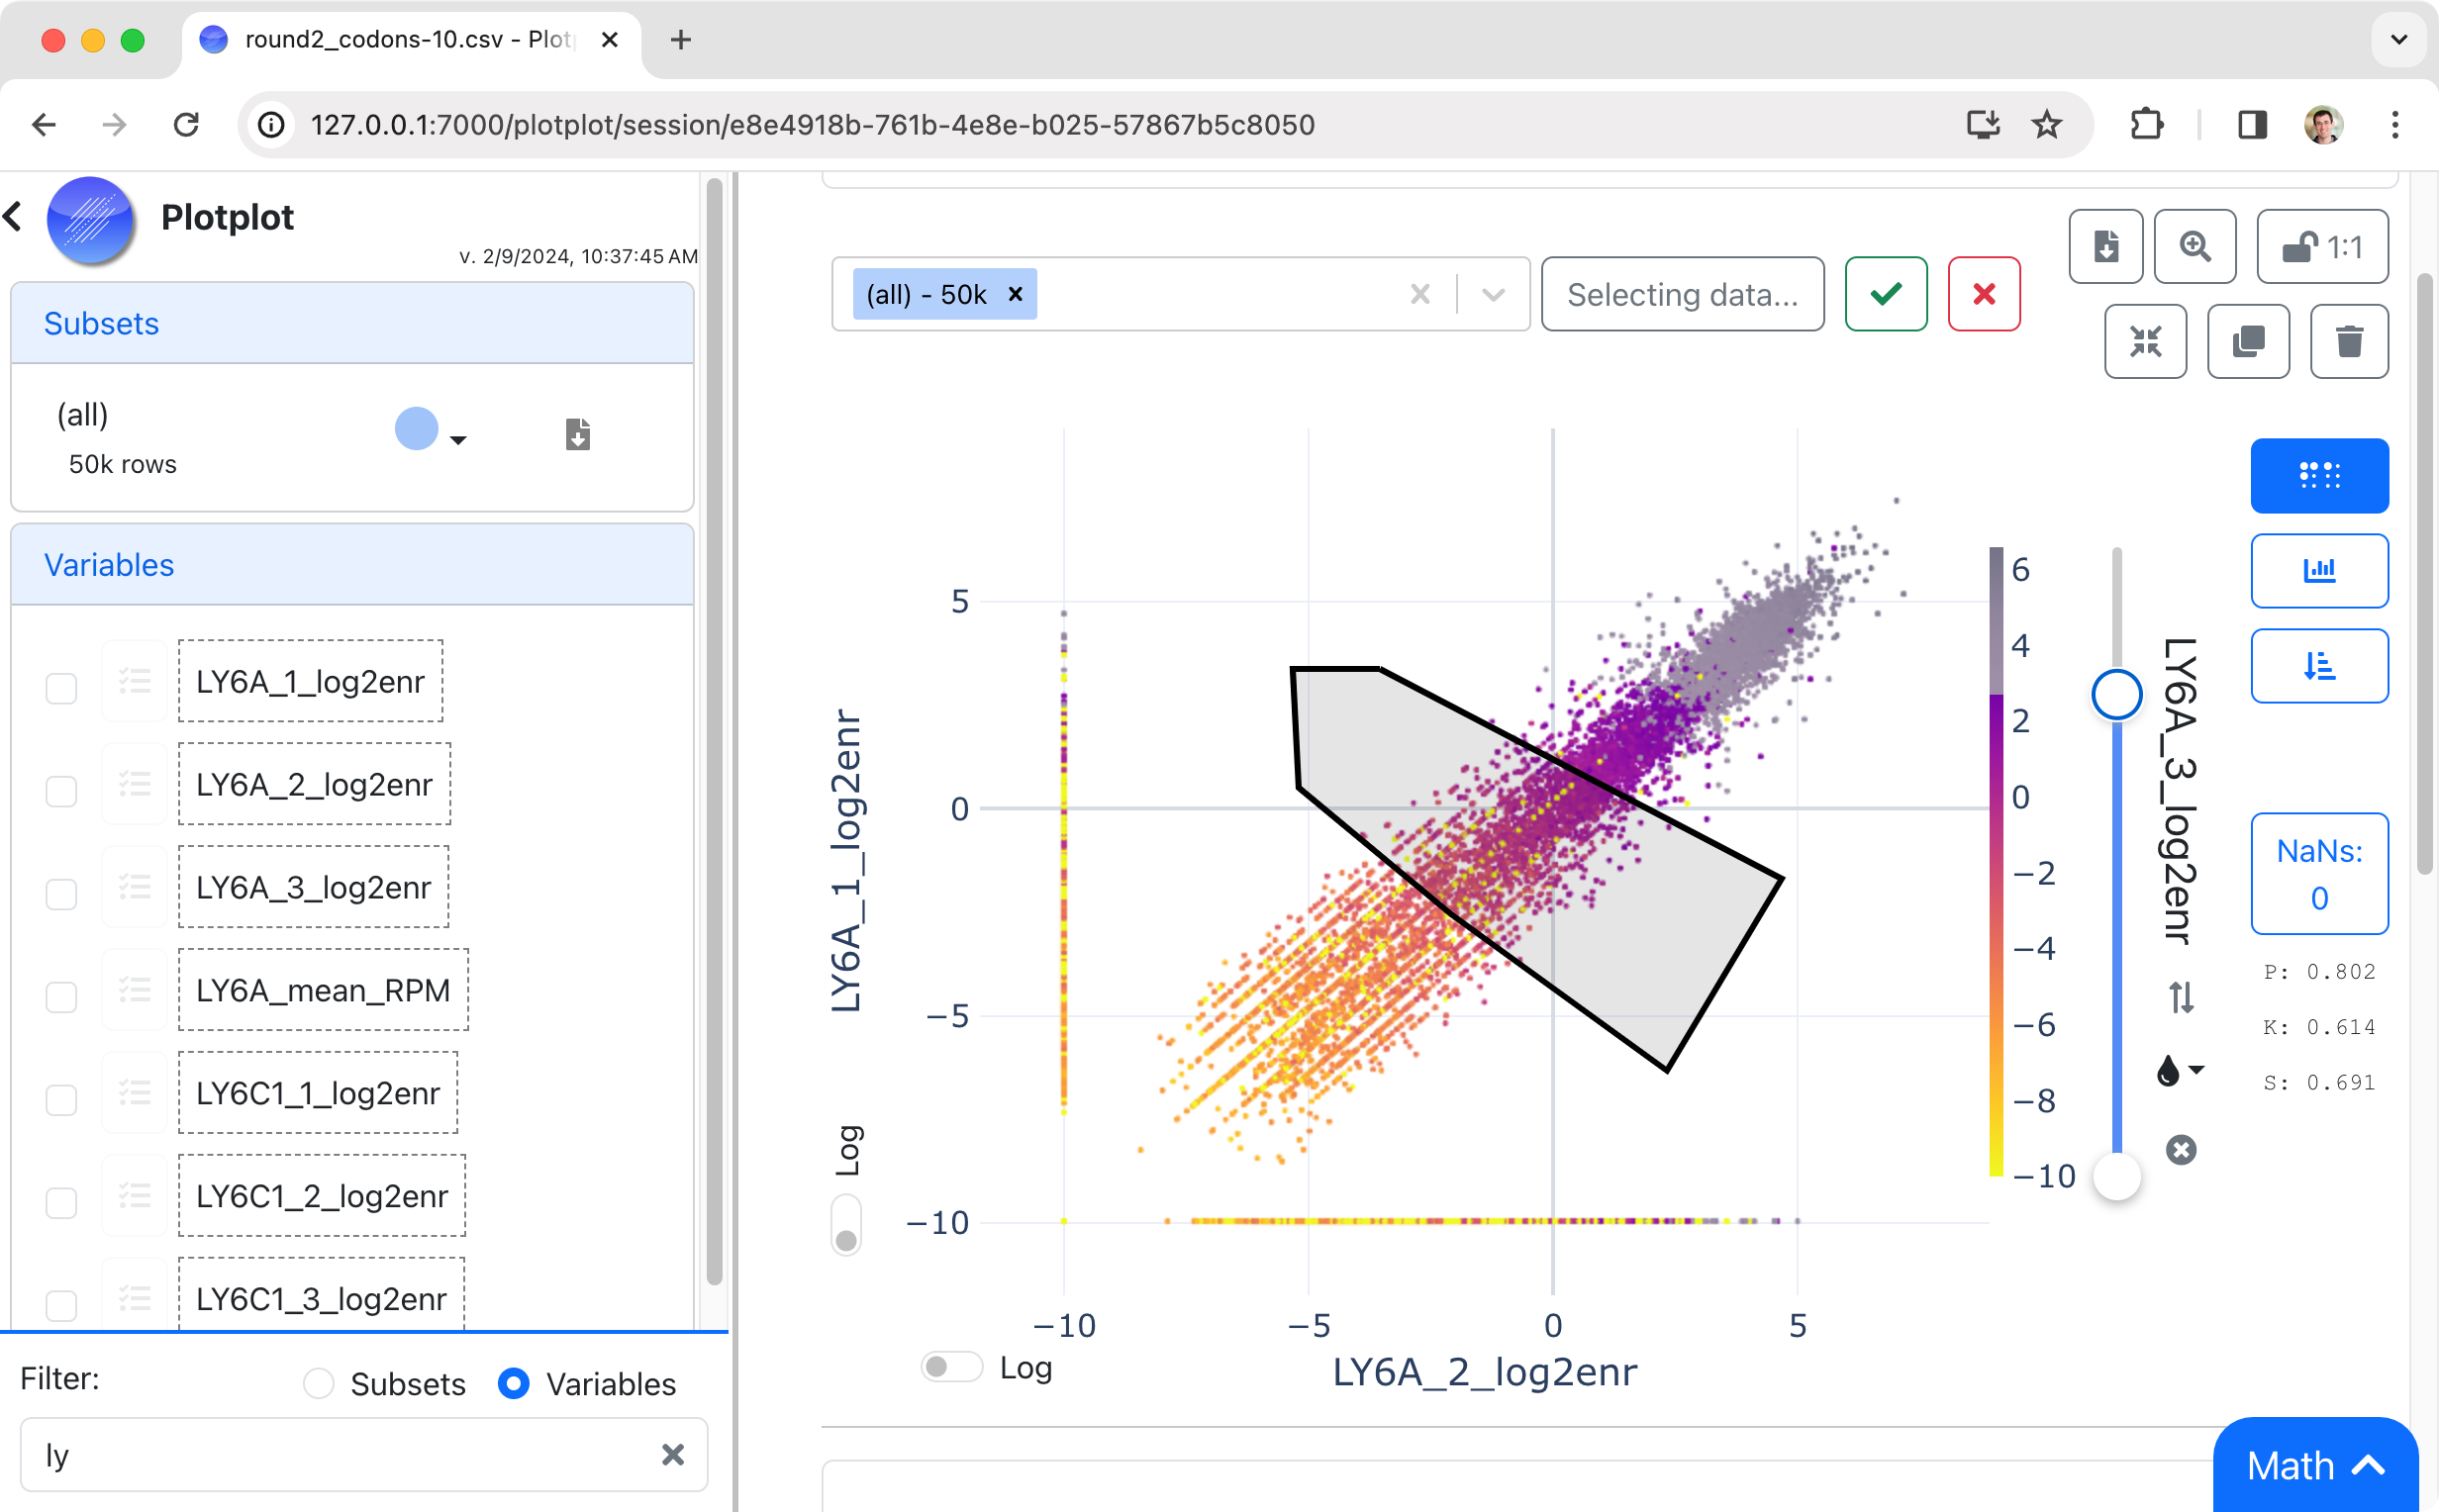The height and width of the screenshot is (1512, 2439).
Task: Confirm the selection with the green checkmark
Action: click(x=1884, y=294)
